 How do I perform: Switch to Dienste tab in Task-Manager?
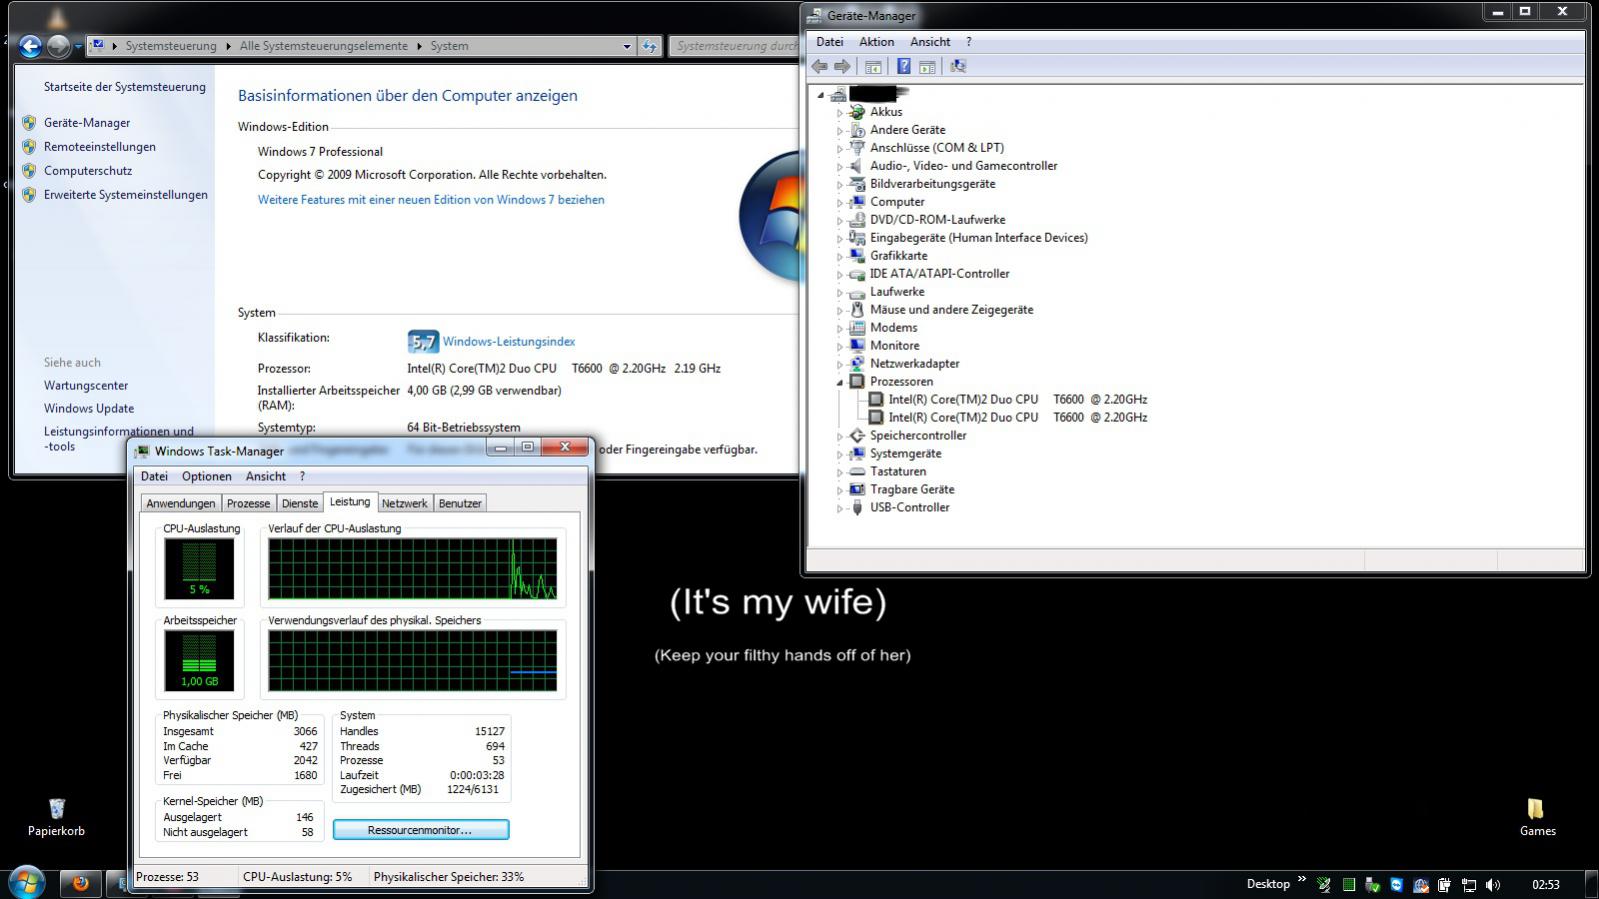299,503
